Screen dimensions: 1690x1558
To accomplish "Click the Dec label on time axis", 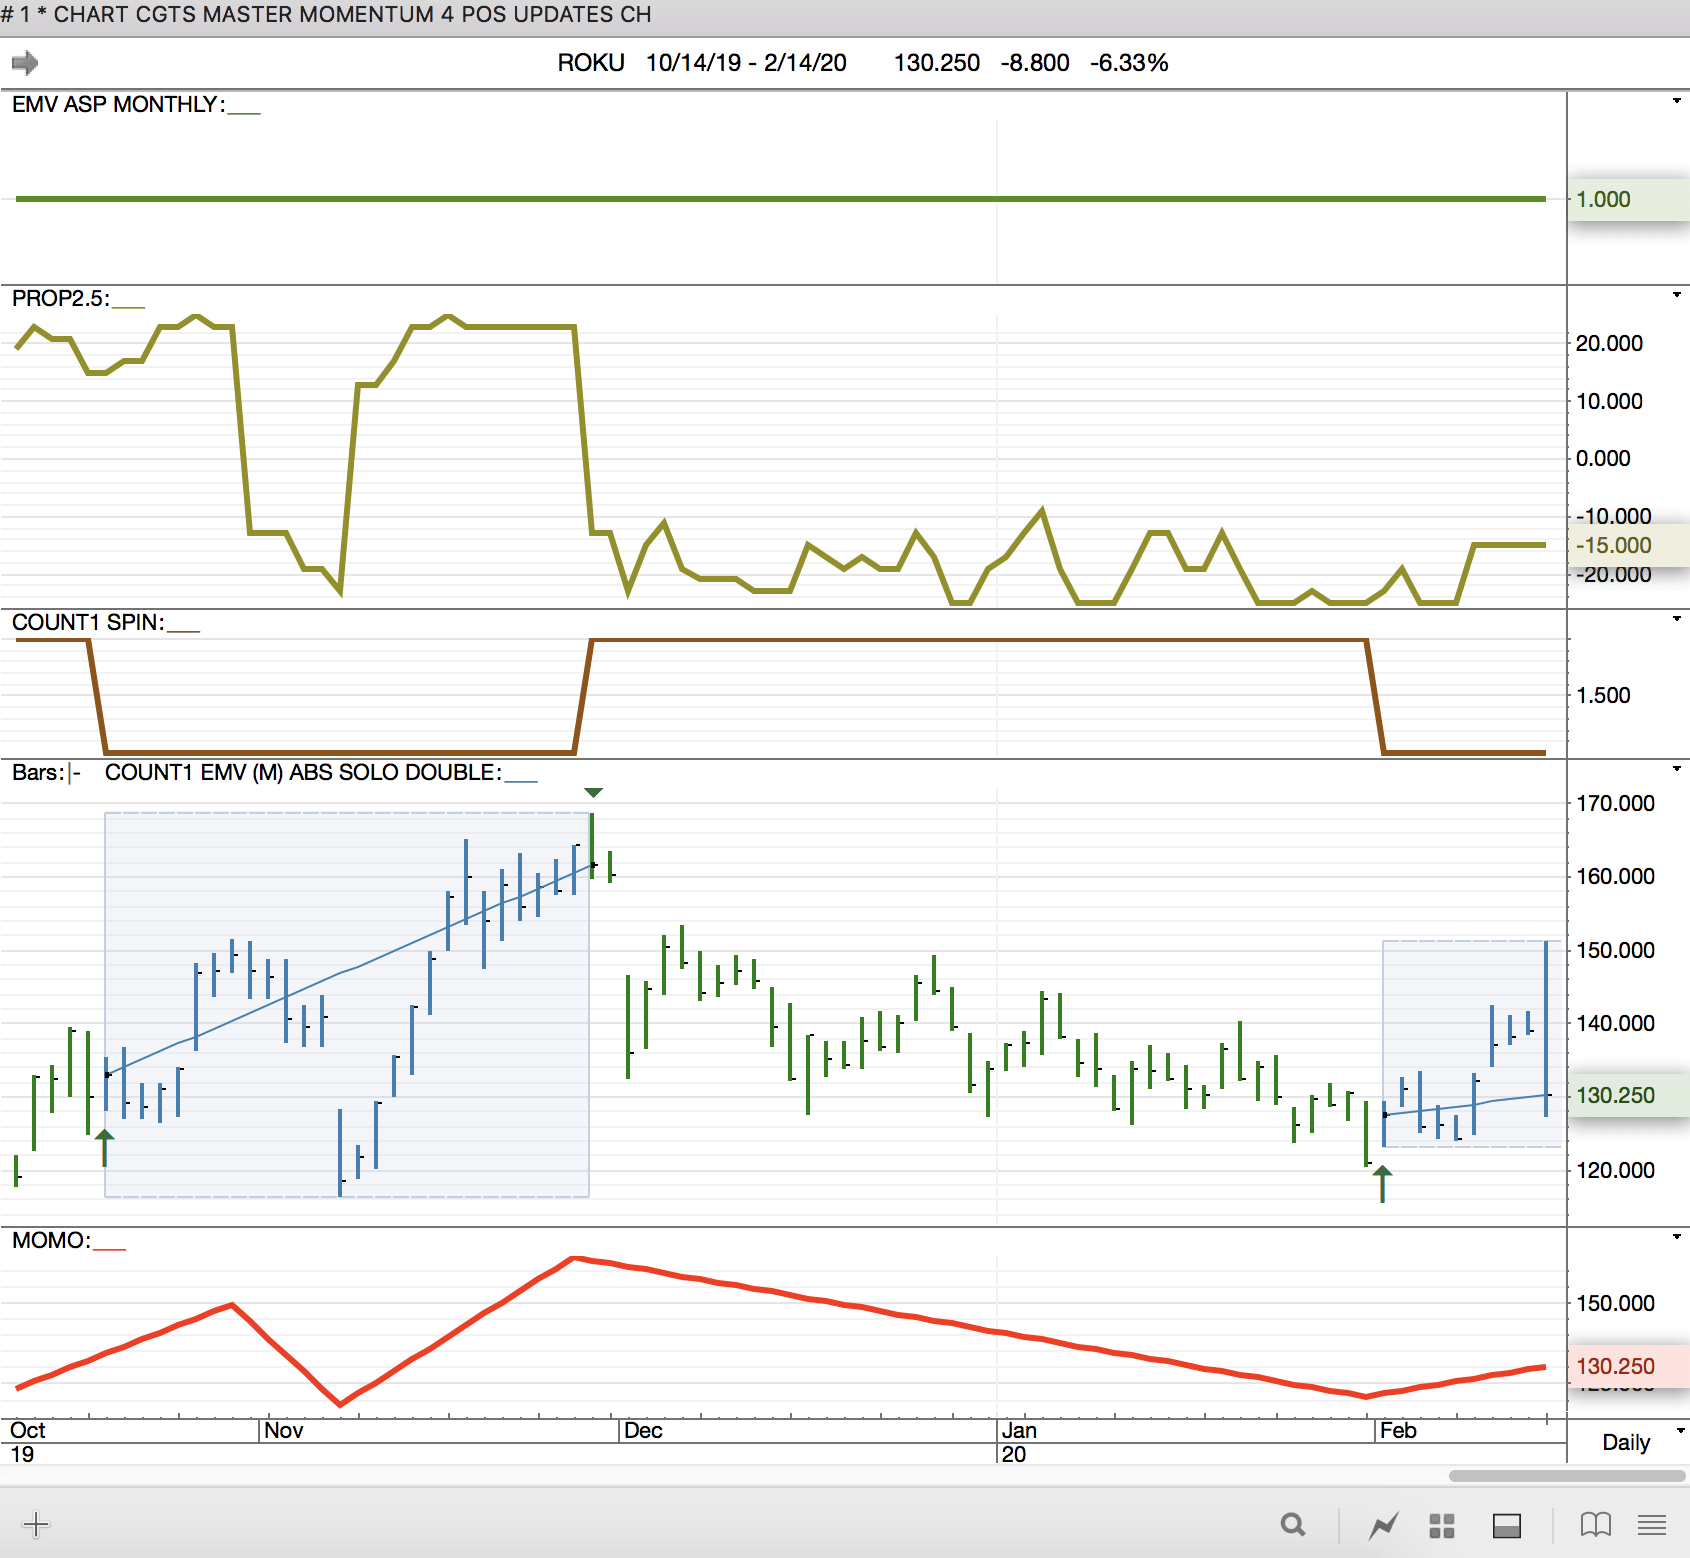I will [643, 1430].
